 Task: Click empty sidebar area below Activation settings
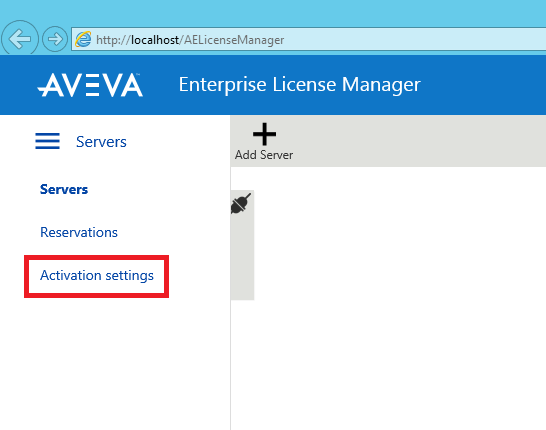[115, 362]
